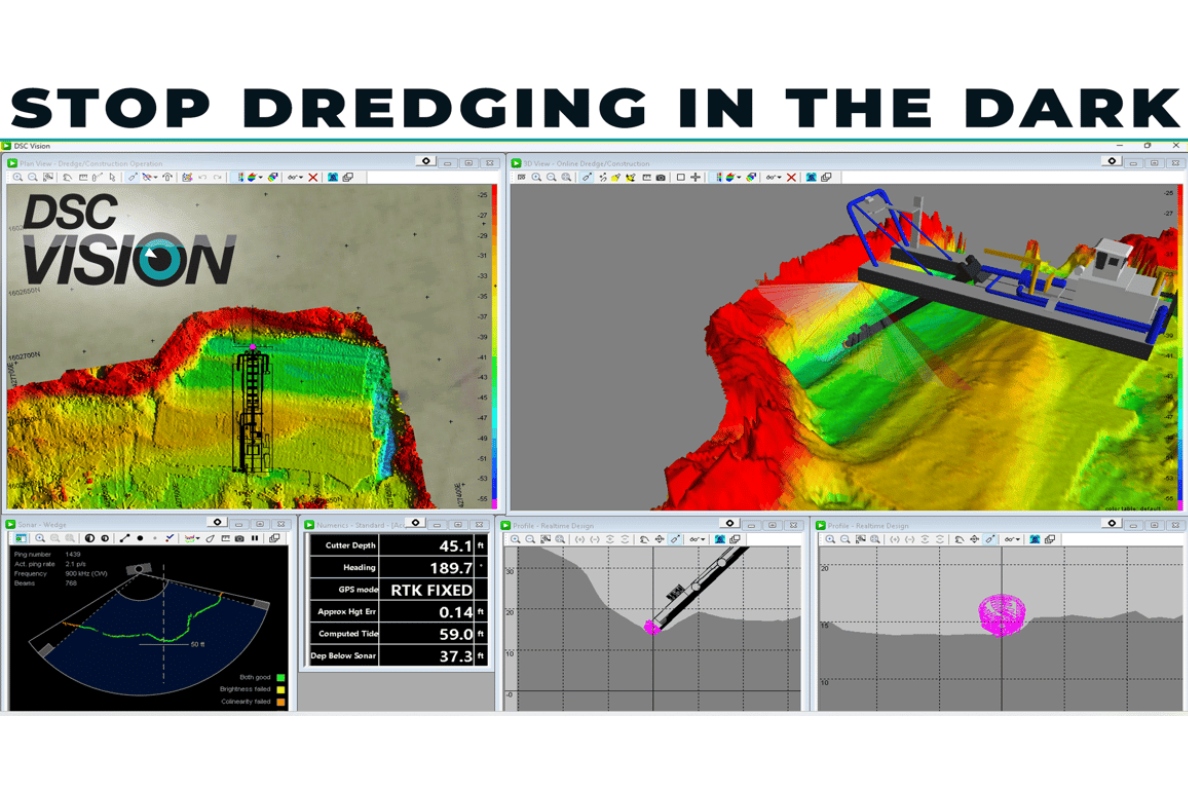Click the cascade windows icon in Plan View
The image size is (1188, 800).
[348, 177]
